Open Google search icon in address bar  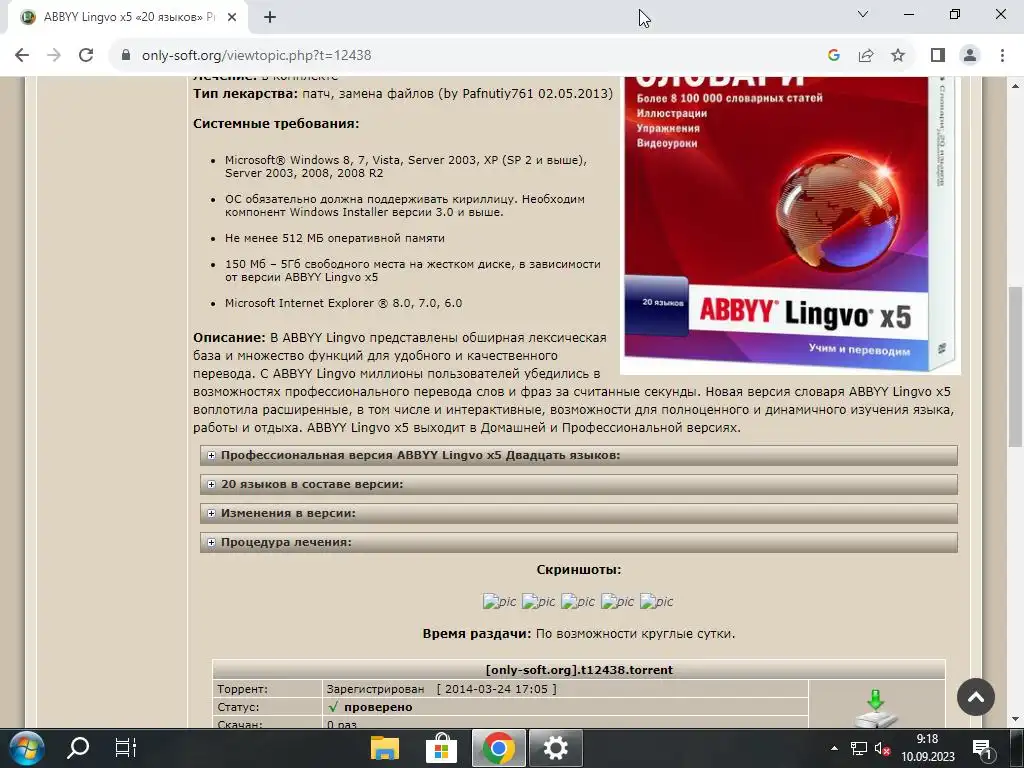[833, 56]
